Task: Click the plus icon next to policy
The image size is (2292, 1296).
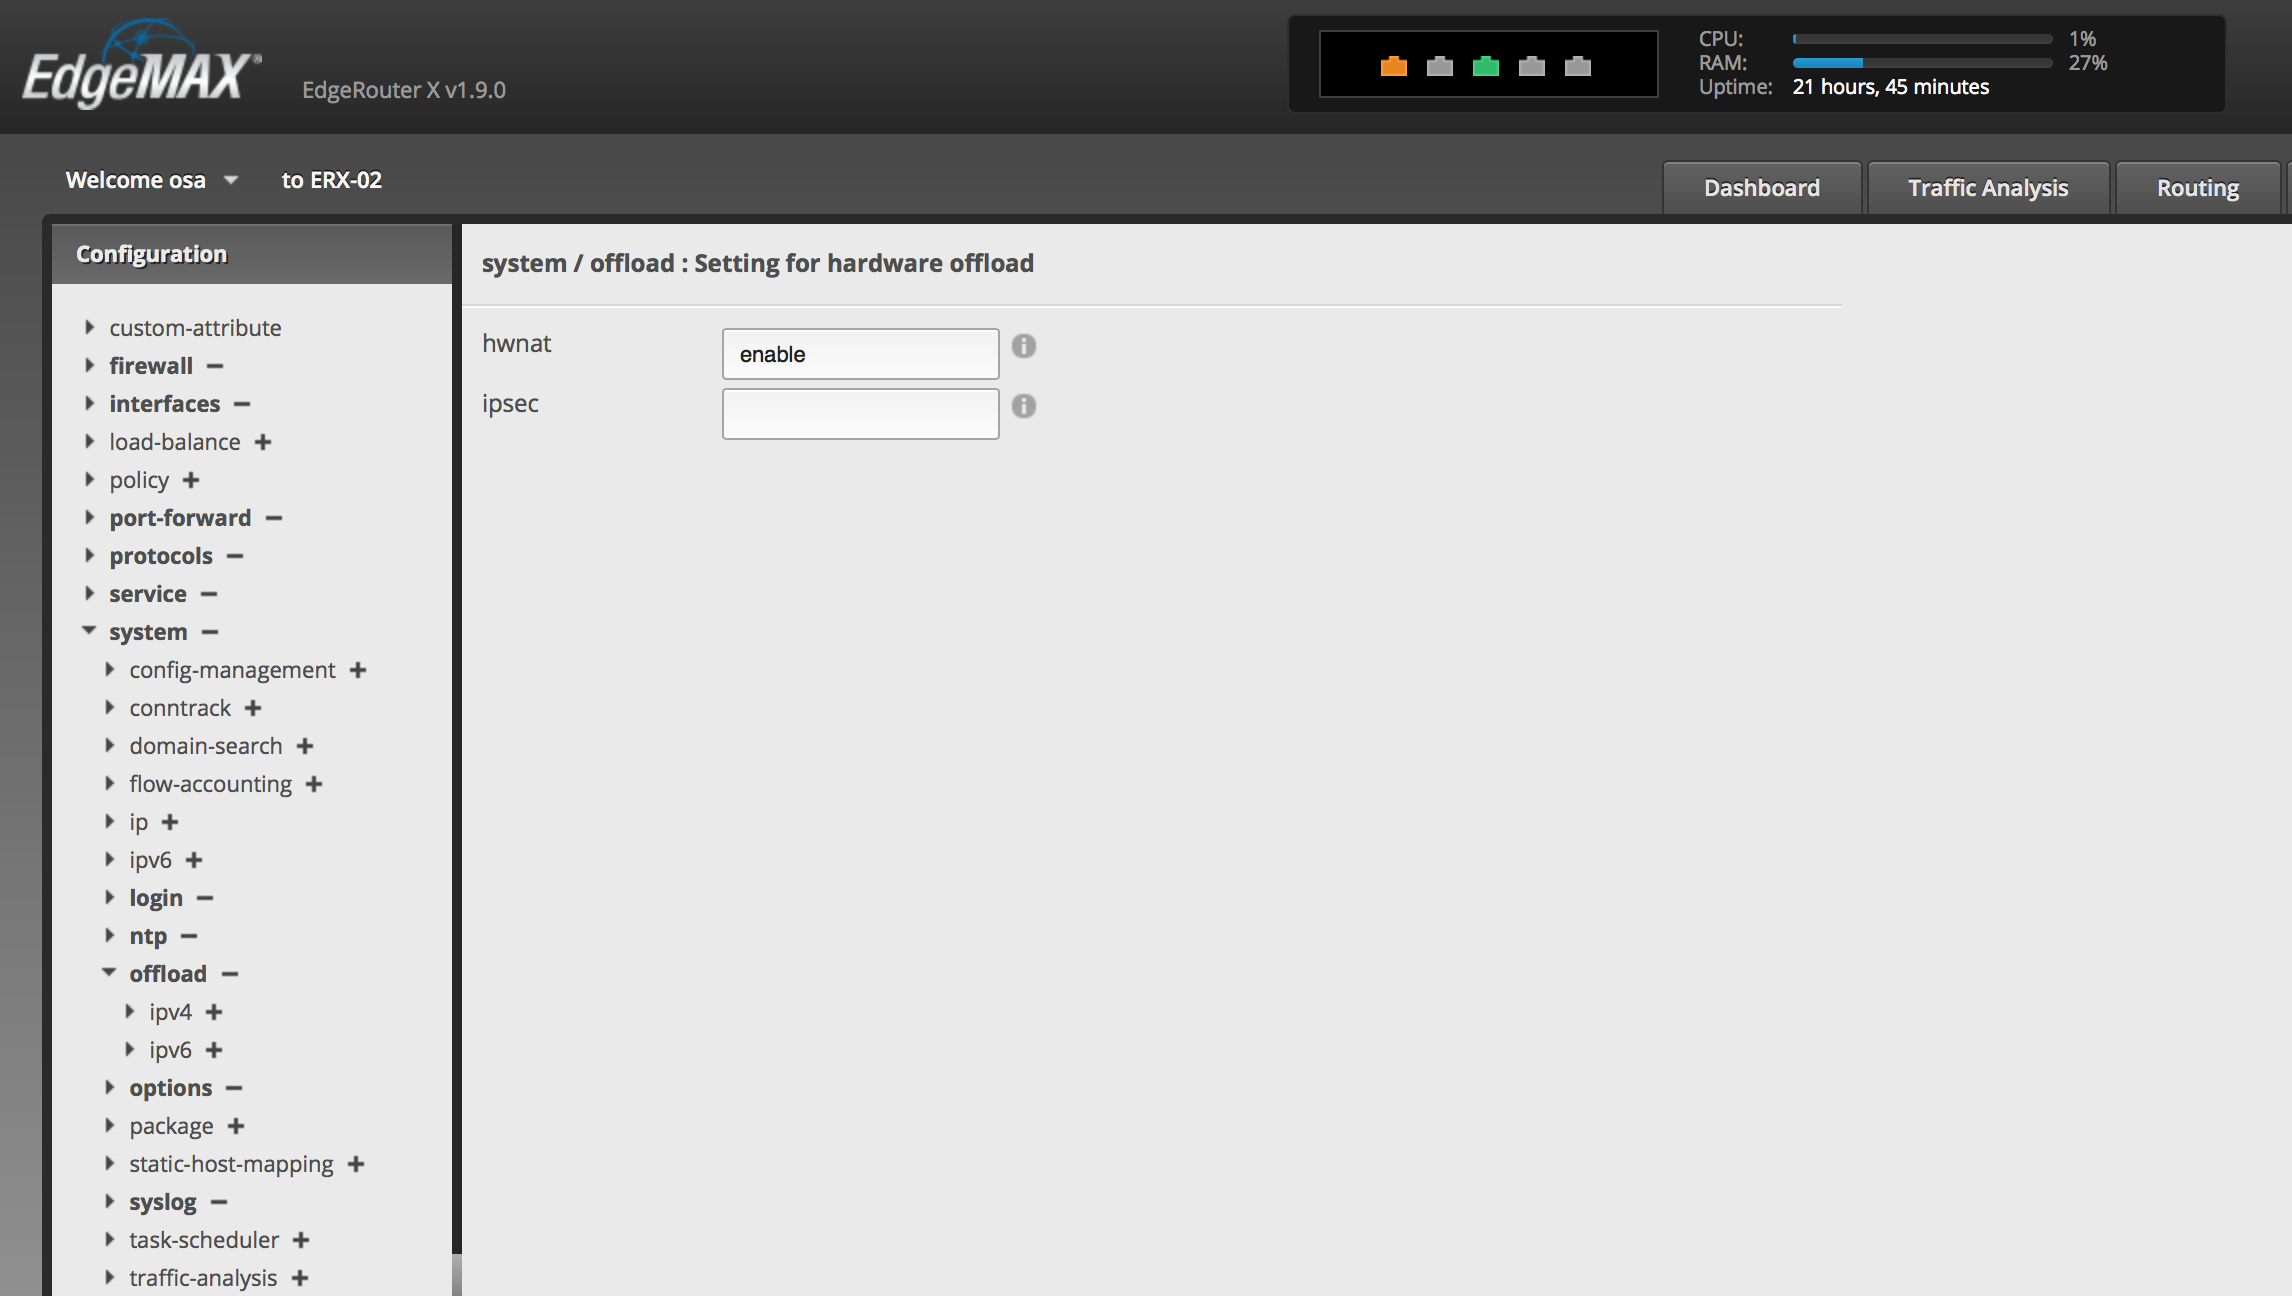Action: (191, 480)
